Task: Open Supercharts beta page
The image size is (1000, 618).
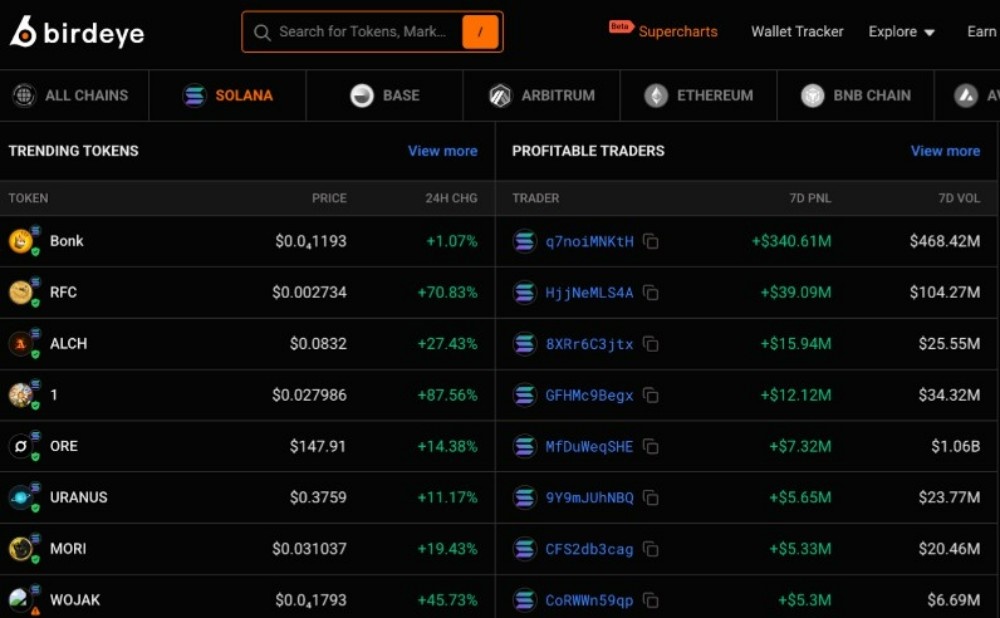Action: pos(677,32)
